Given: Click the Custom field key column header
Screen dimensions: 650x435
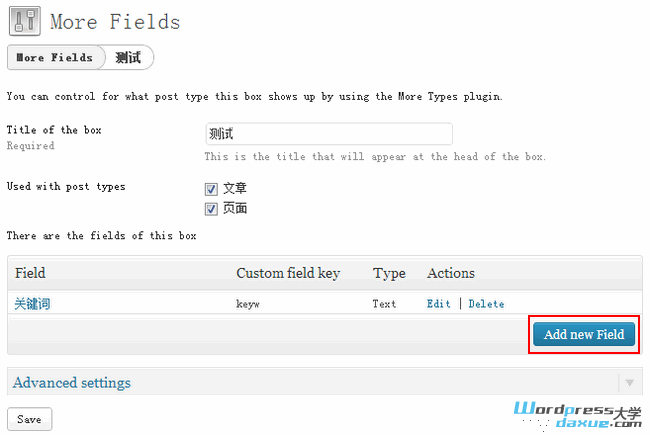Looking at the screenshot, I should (x=288, y=273).
